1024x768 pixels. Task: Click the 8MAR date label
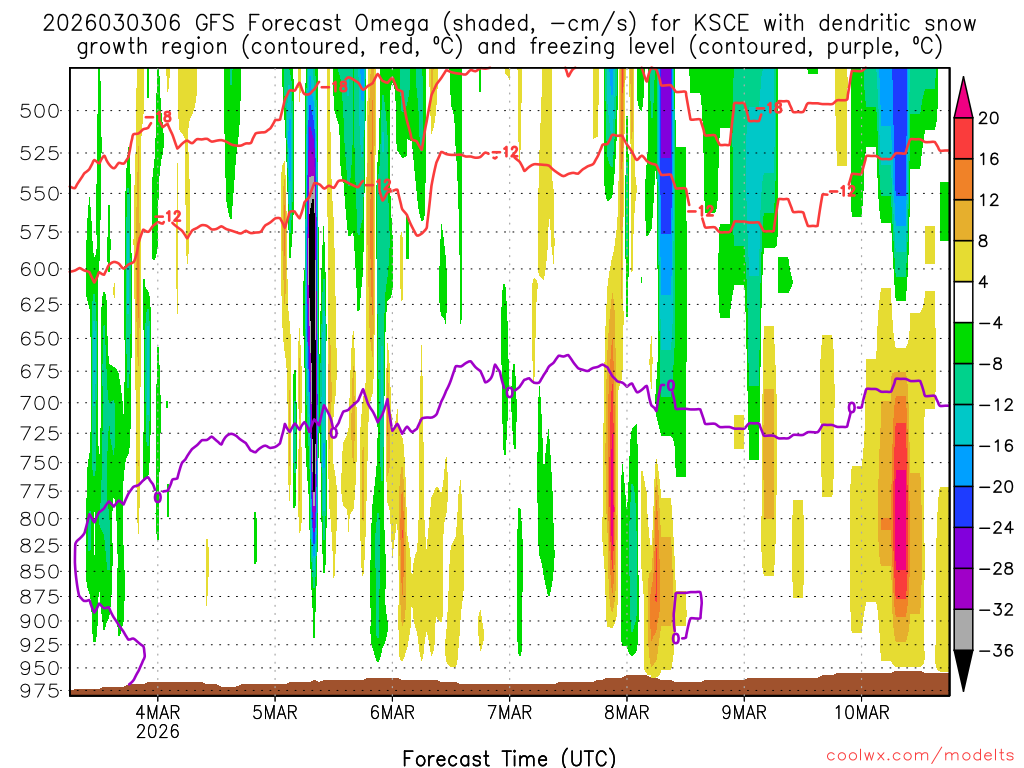[x=627, y=712]
